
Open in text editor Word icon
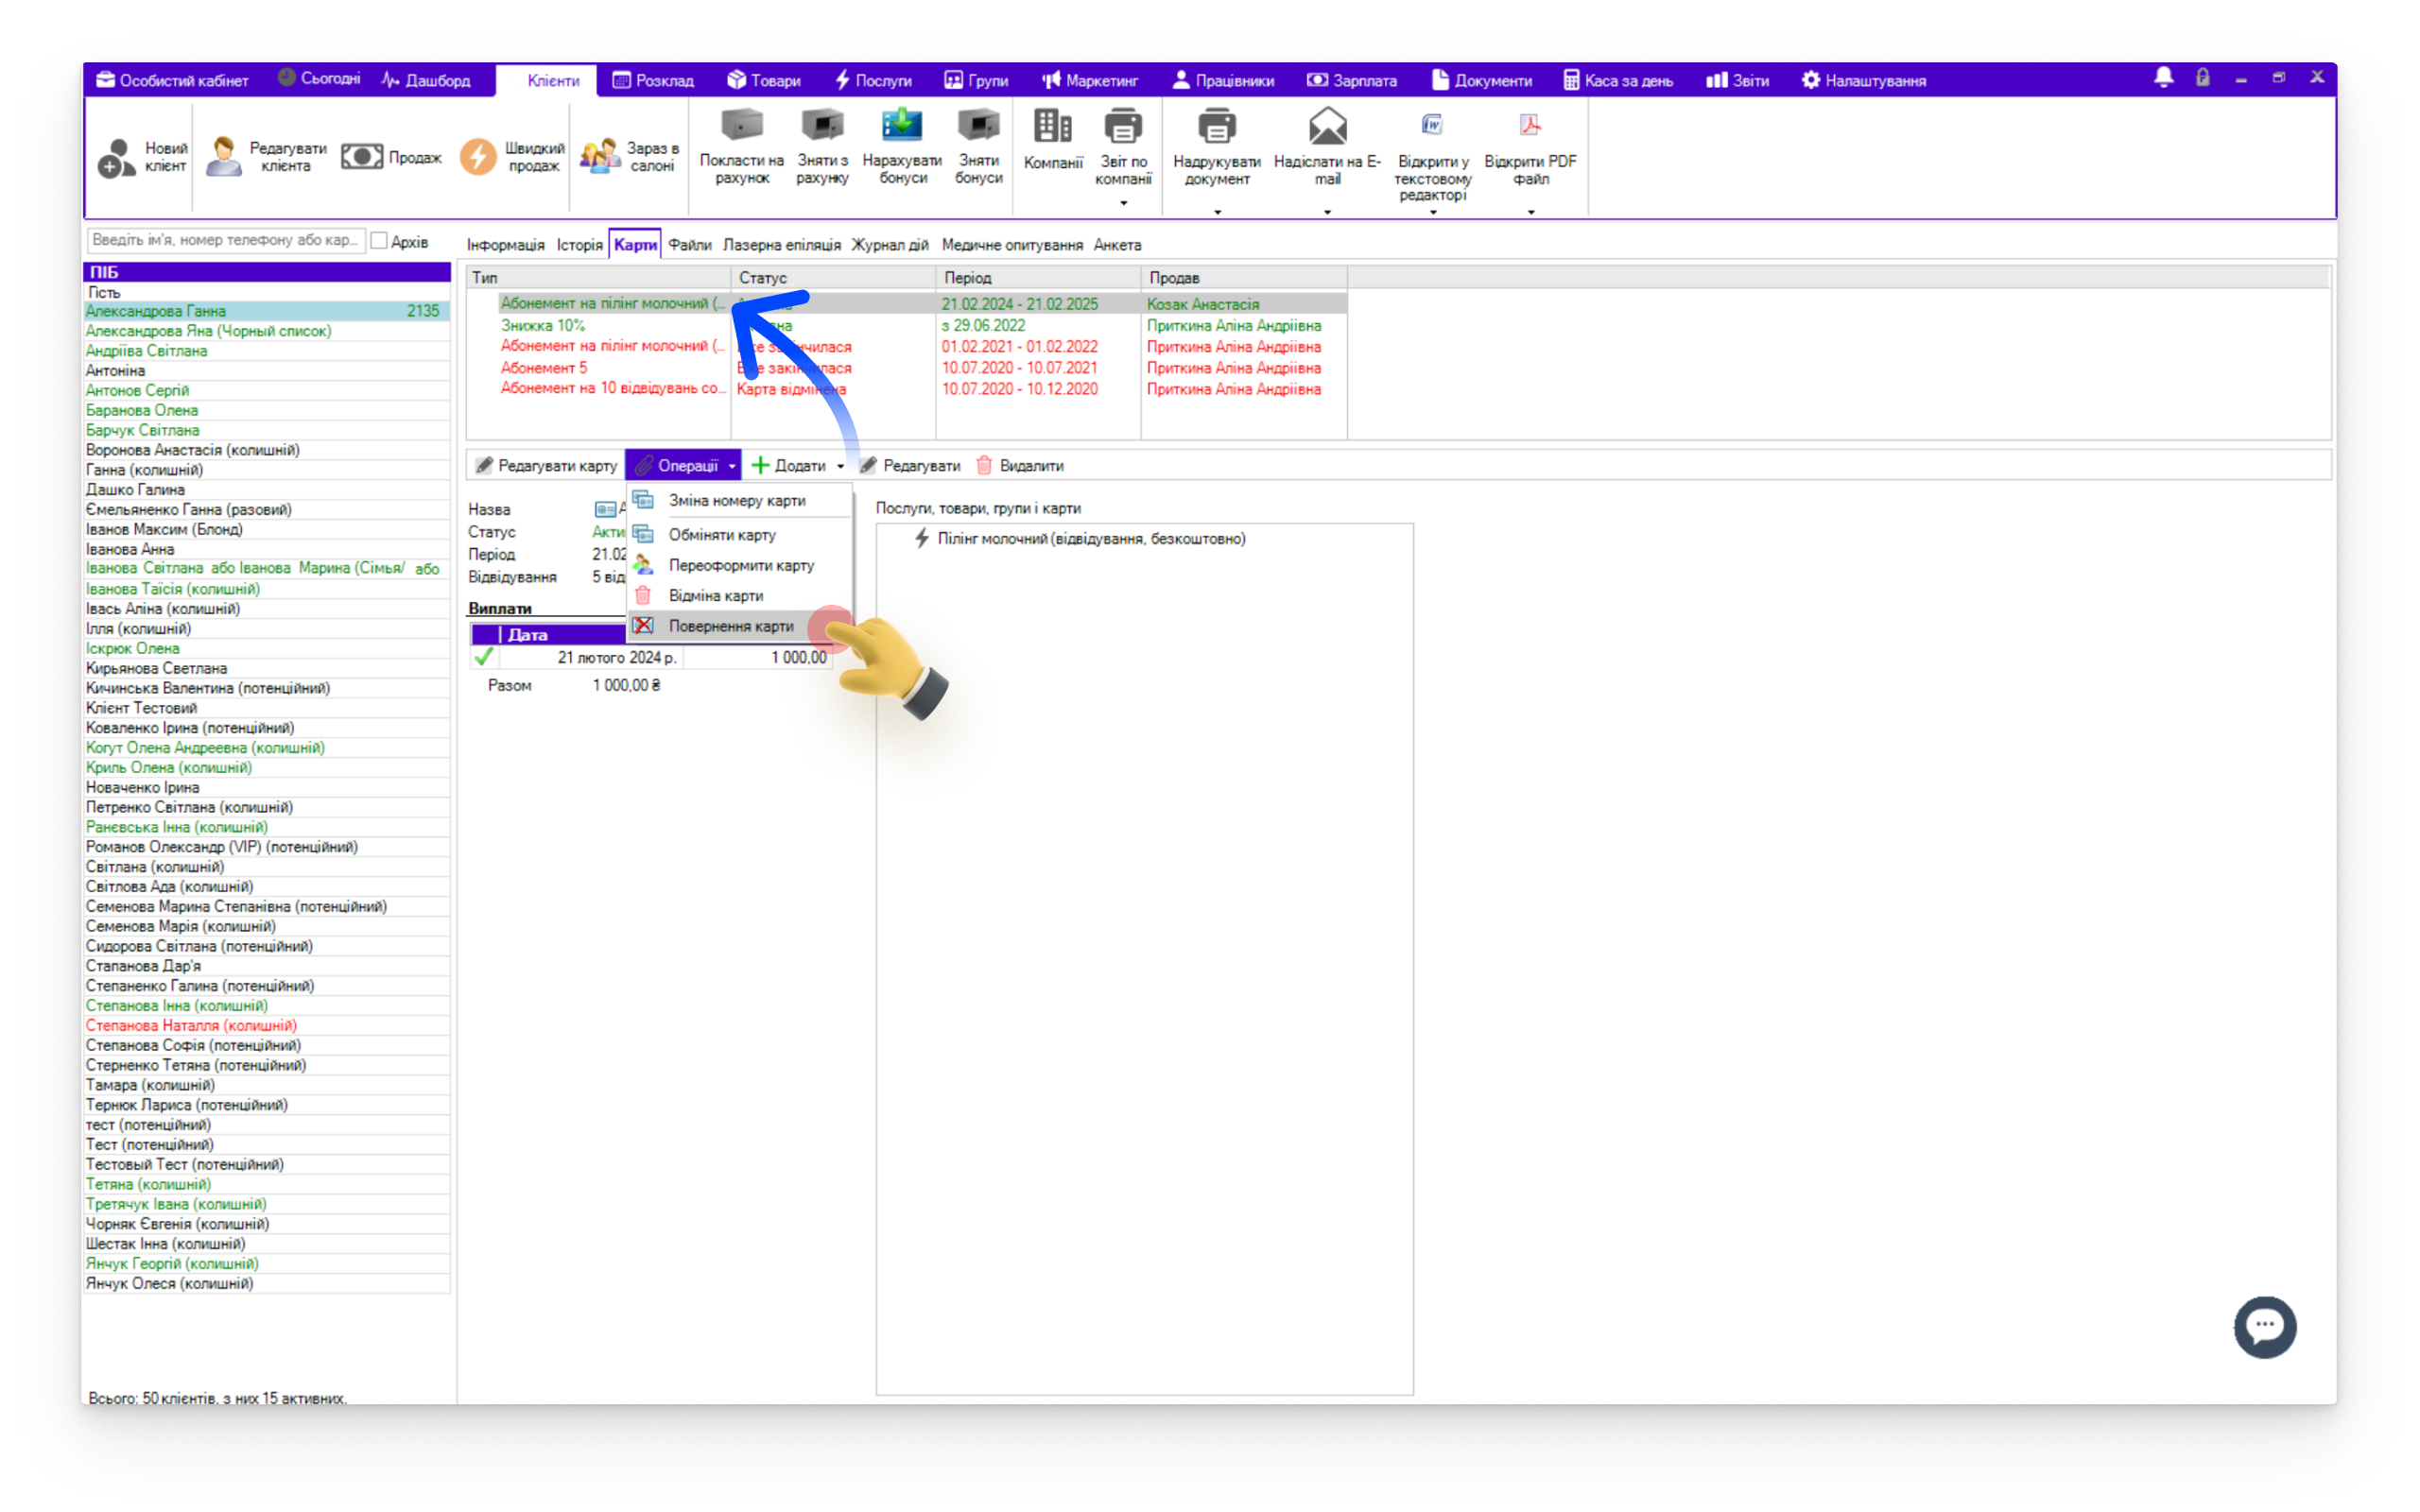pyautogui.click(x=1432, y=125)
